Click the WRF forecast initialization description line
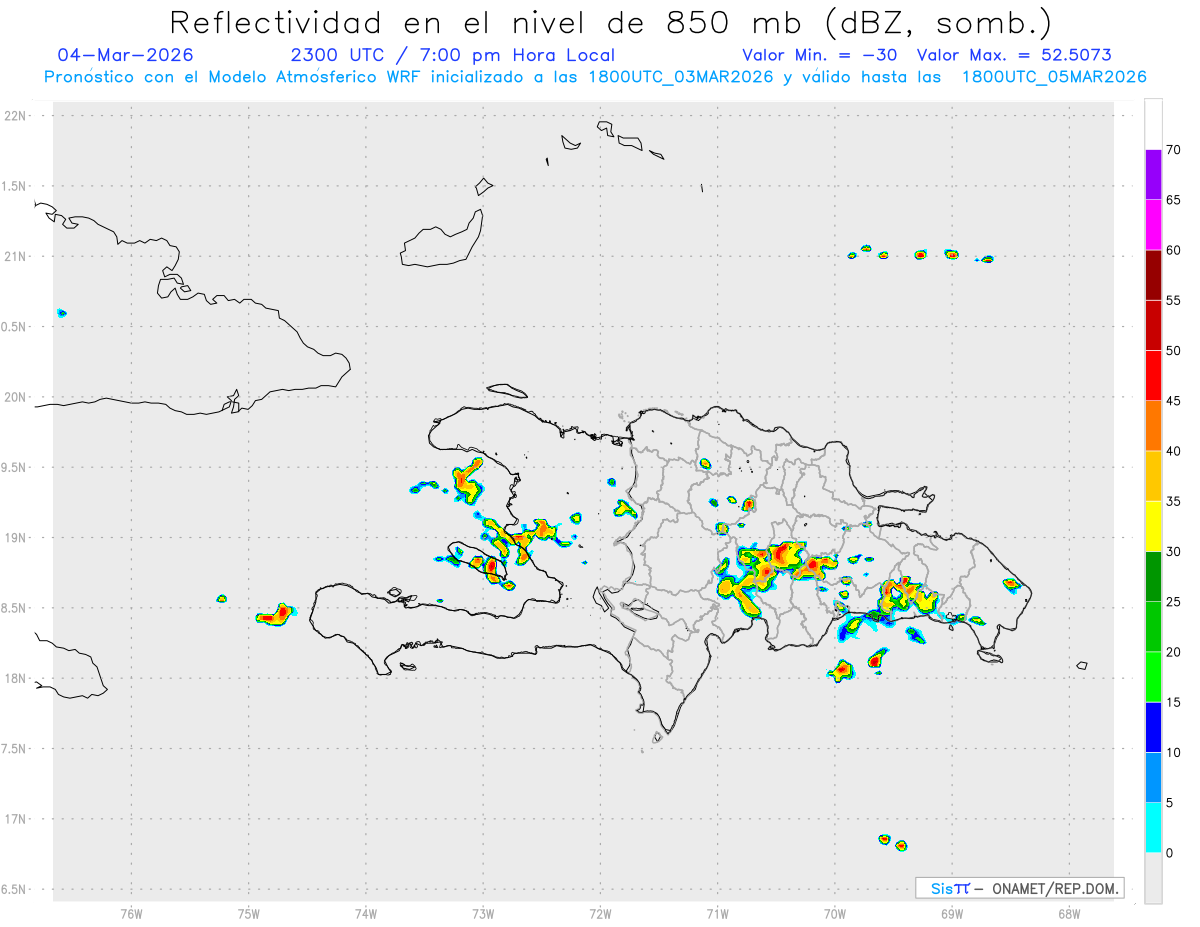This screenshot has width=1200, height=927. (595, 77)
